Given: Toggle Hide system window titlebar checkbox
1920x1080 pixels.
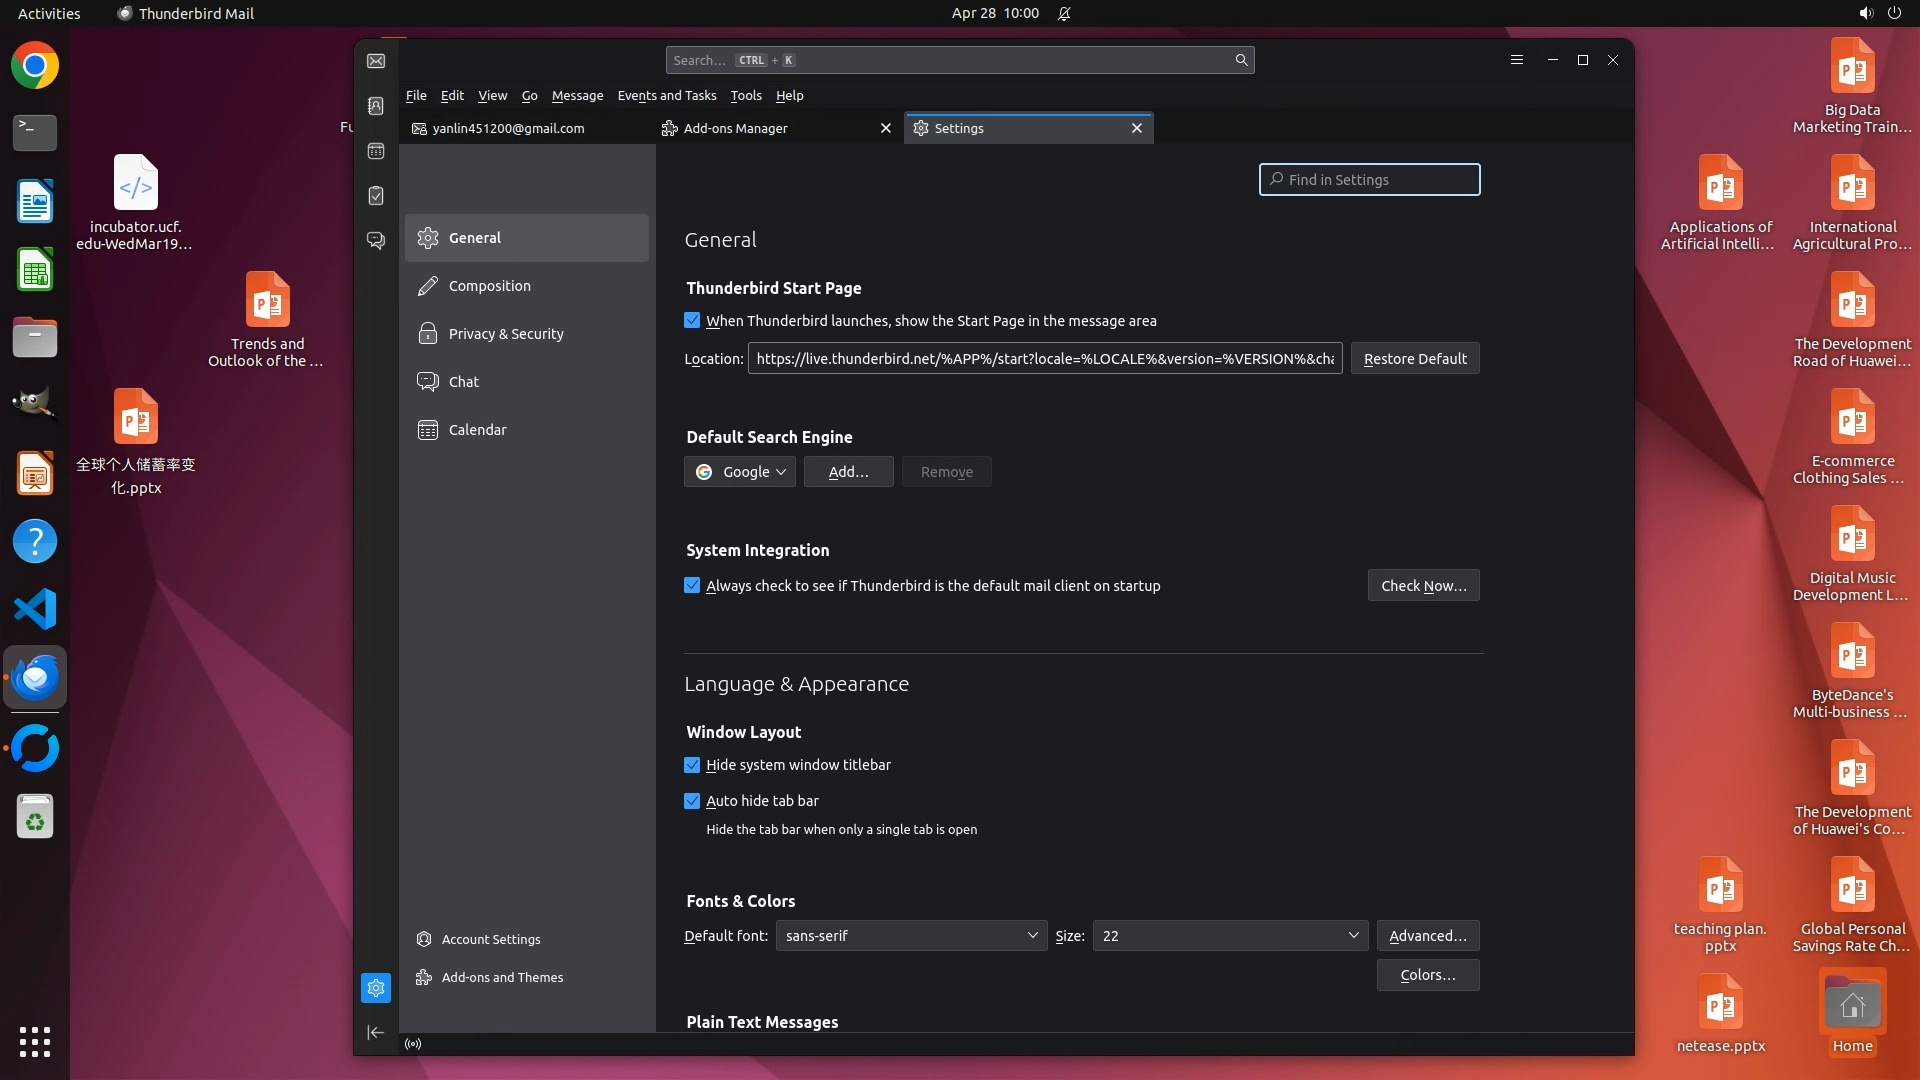Looking at the screenshot, I should 692,765.
